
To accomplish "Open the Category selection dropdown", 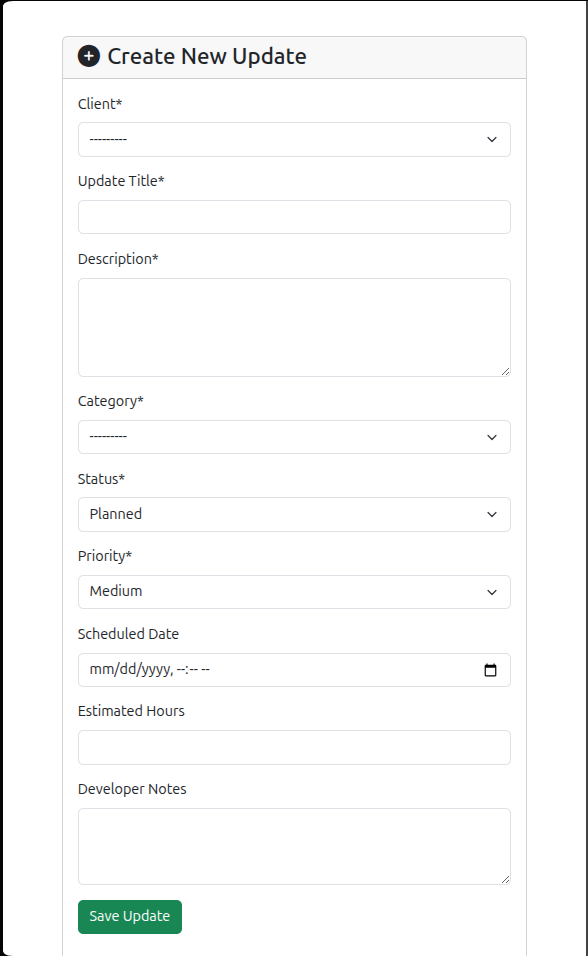I will (294, 437).
